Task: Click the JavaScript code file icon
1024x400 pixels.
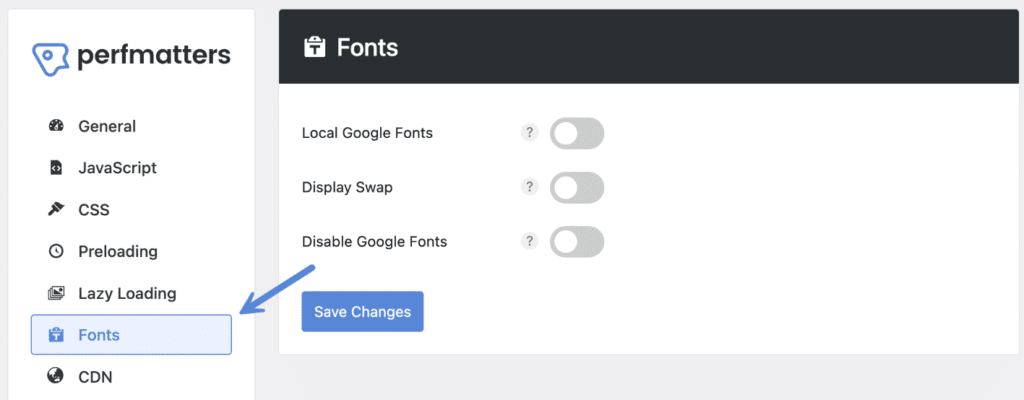Action: click(x=56, y=168)
